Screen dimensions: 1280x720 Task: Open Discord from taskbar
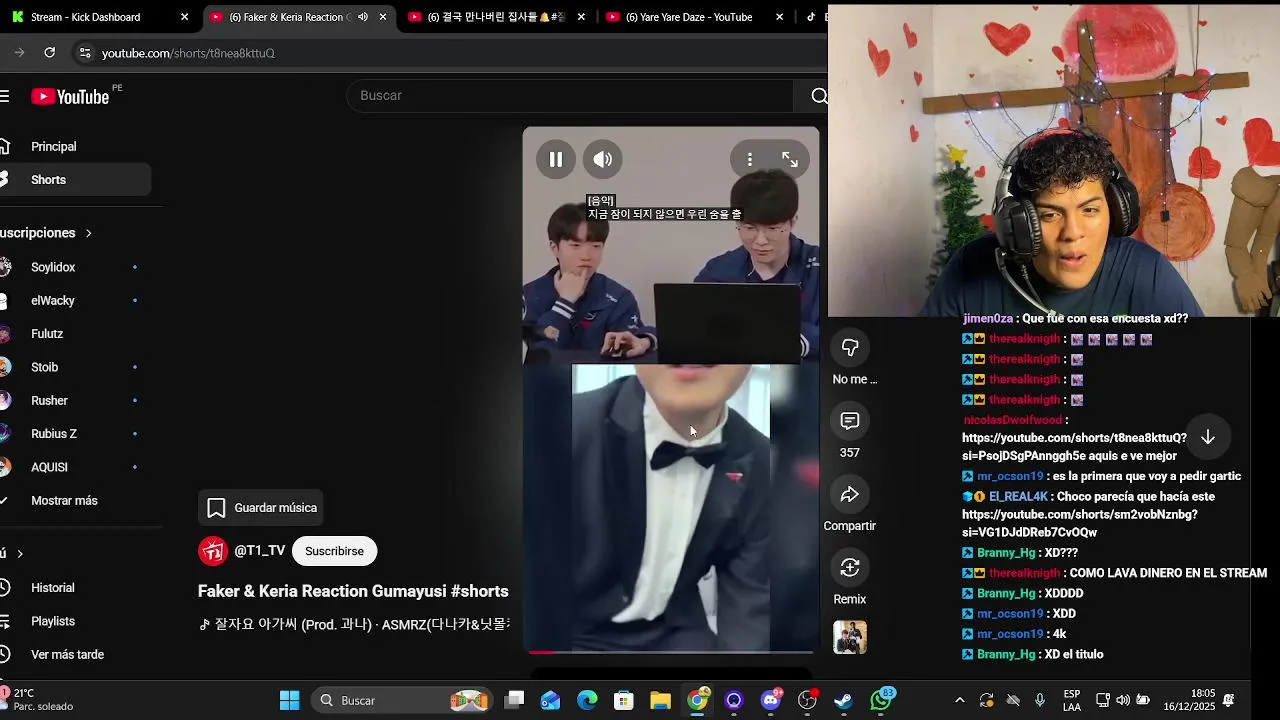pyautogui.click(x=771, y=701)
